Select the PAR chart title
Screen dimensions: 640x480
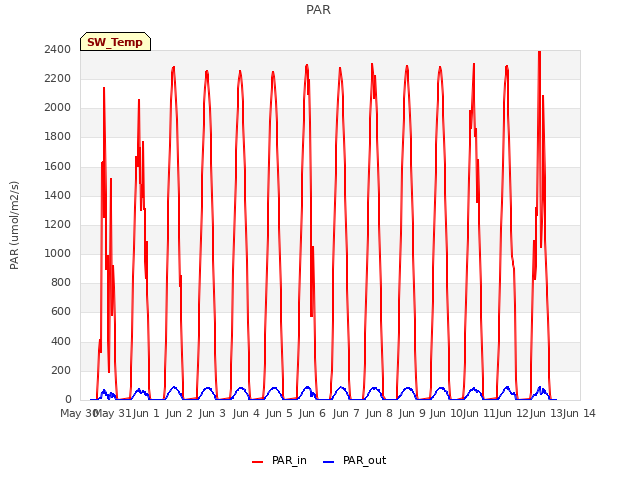(318, 10)
